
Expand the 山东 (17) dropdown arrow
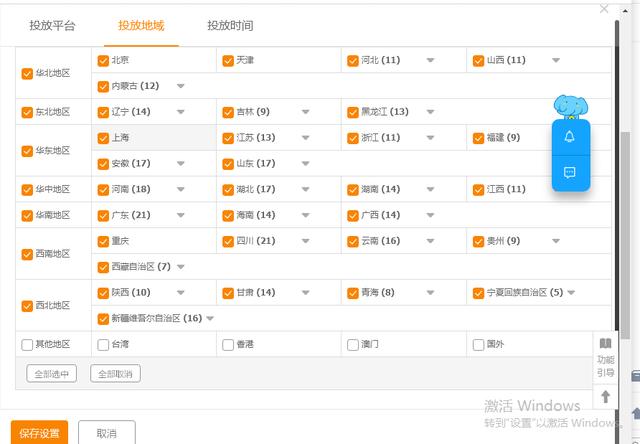[305, 164]
